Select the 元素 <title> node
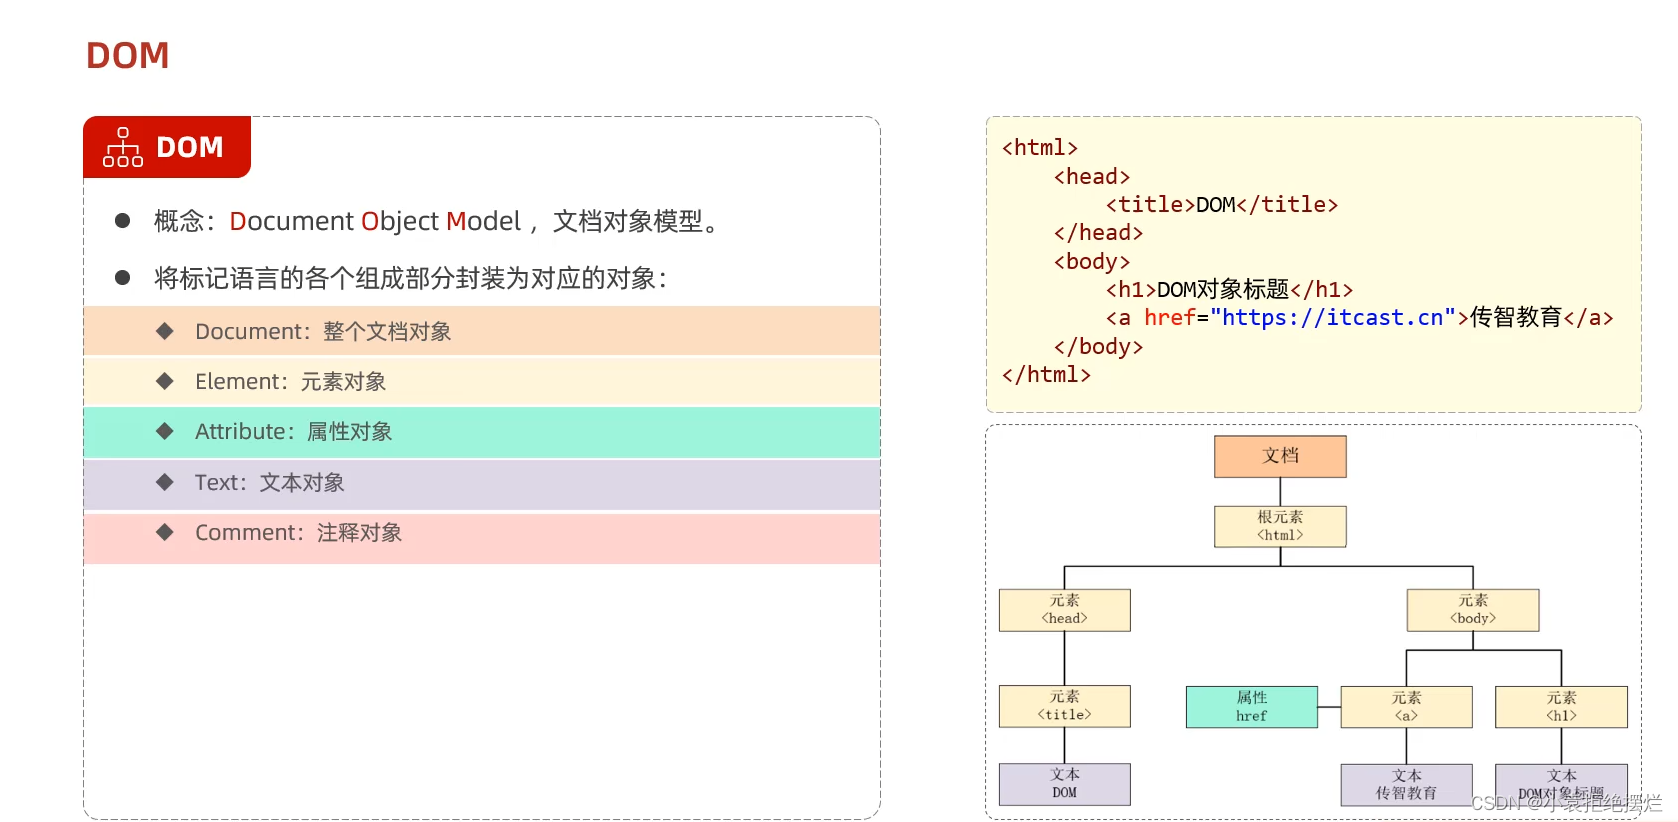 (x=1064, y=706)
